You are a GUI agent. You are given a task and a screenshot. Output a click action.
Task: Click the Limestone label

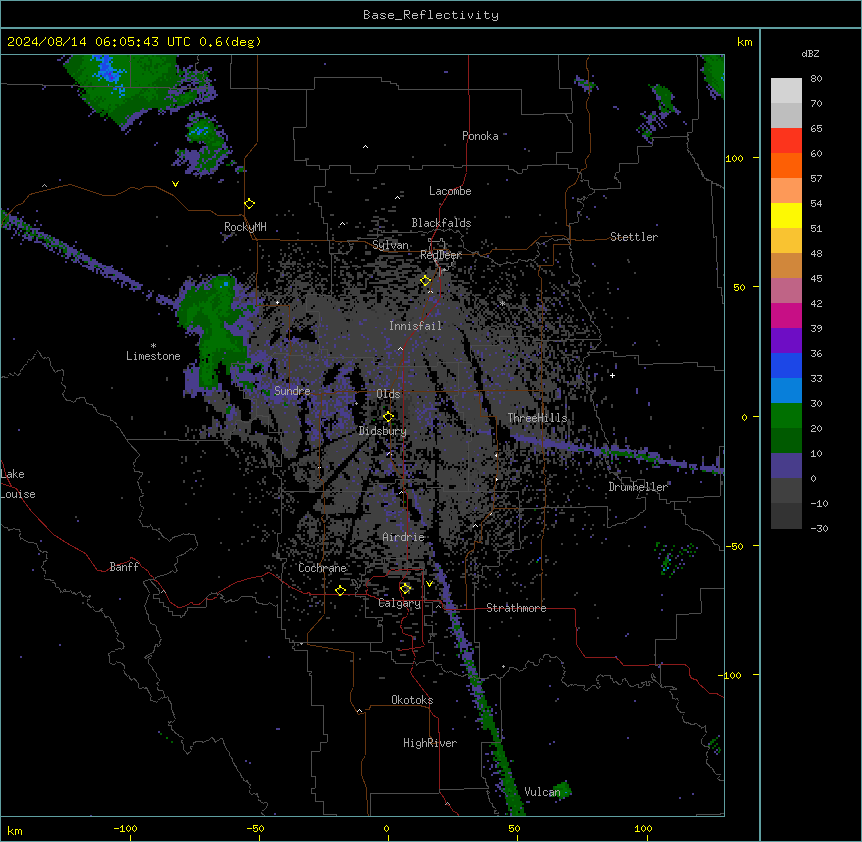pyautogui.click(x=153, y=356)
